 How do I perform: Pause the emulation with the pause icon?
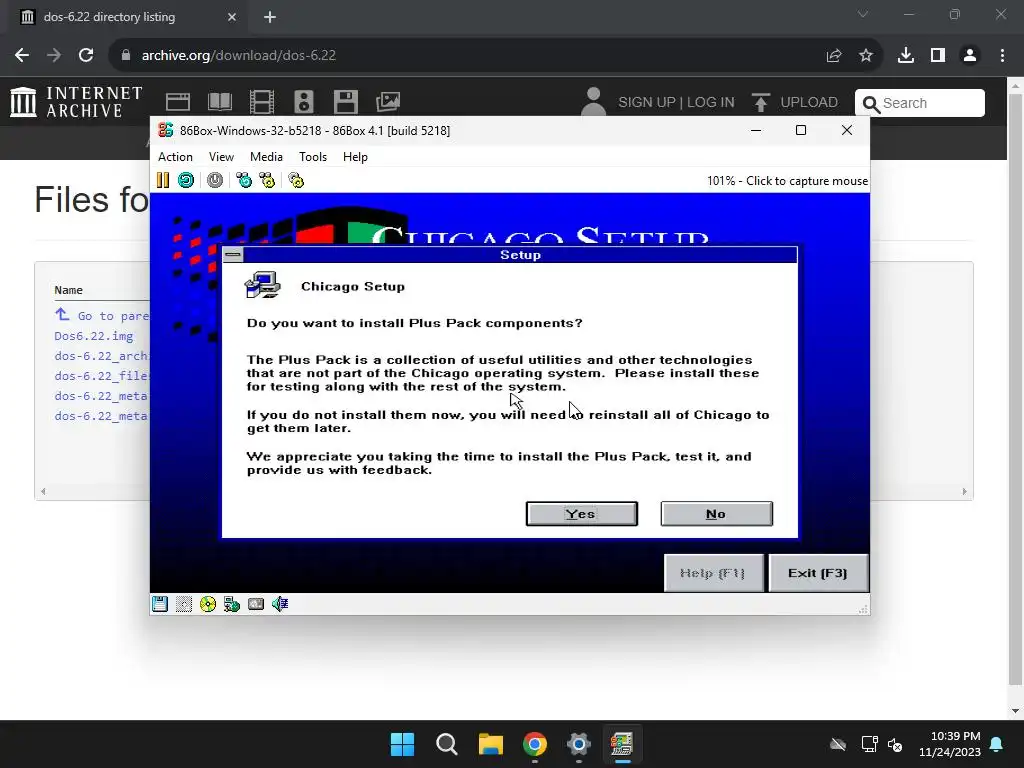163,180
